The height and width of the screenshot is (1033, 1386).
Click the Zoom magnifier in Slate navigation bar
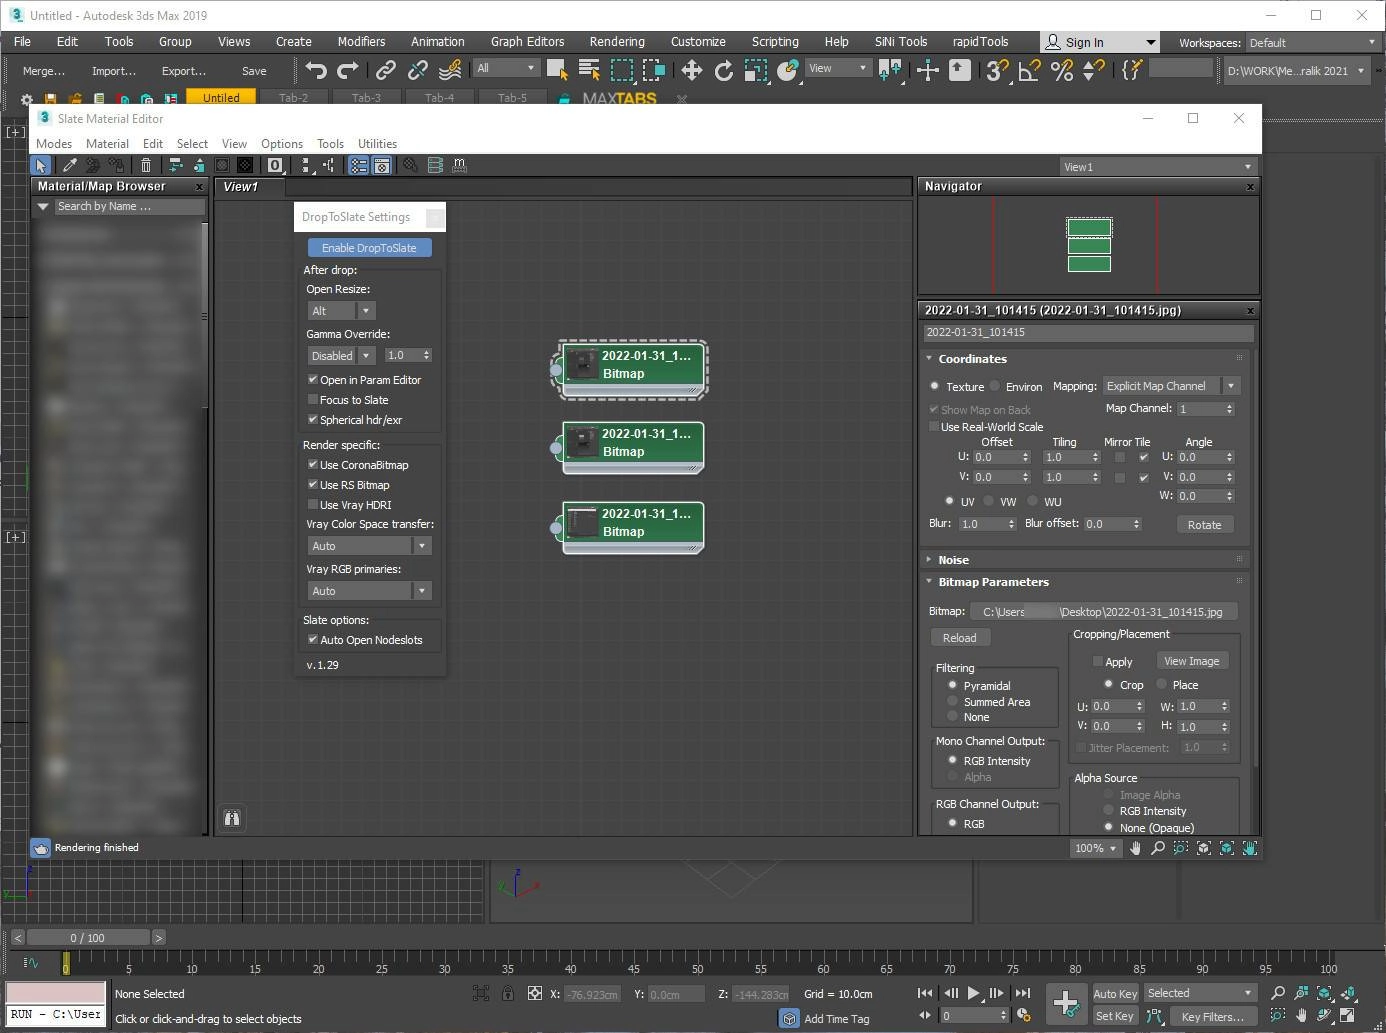(1158, 848)
